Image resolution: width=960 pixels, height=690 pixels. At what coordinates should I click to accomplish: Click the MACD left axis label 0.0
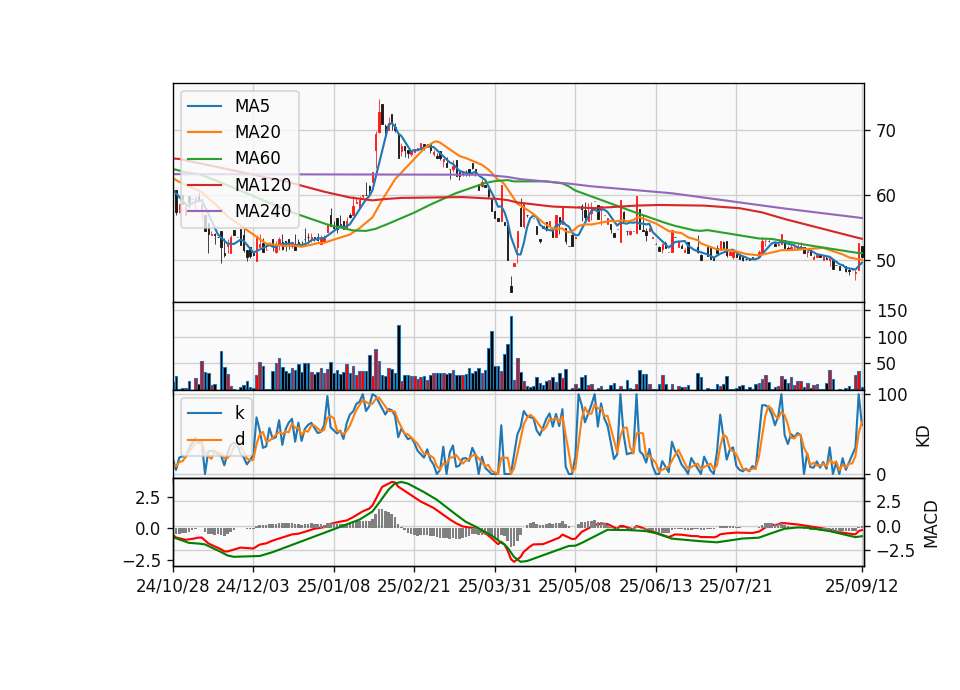[x=148, y=529]
